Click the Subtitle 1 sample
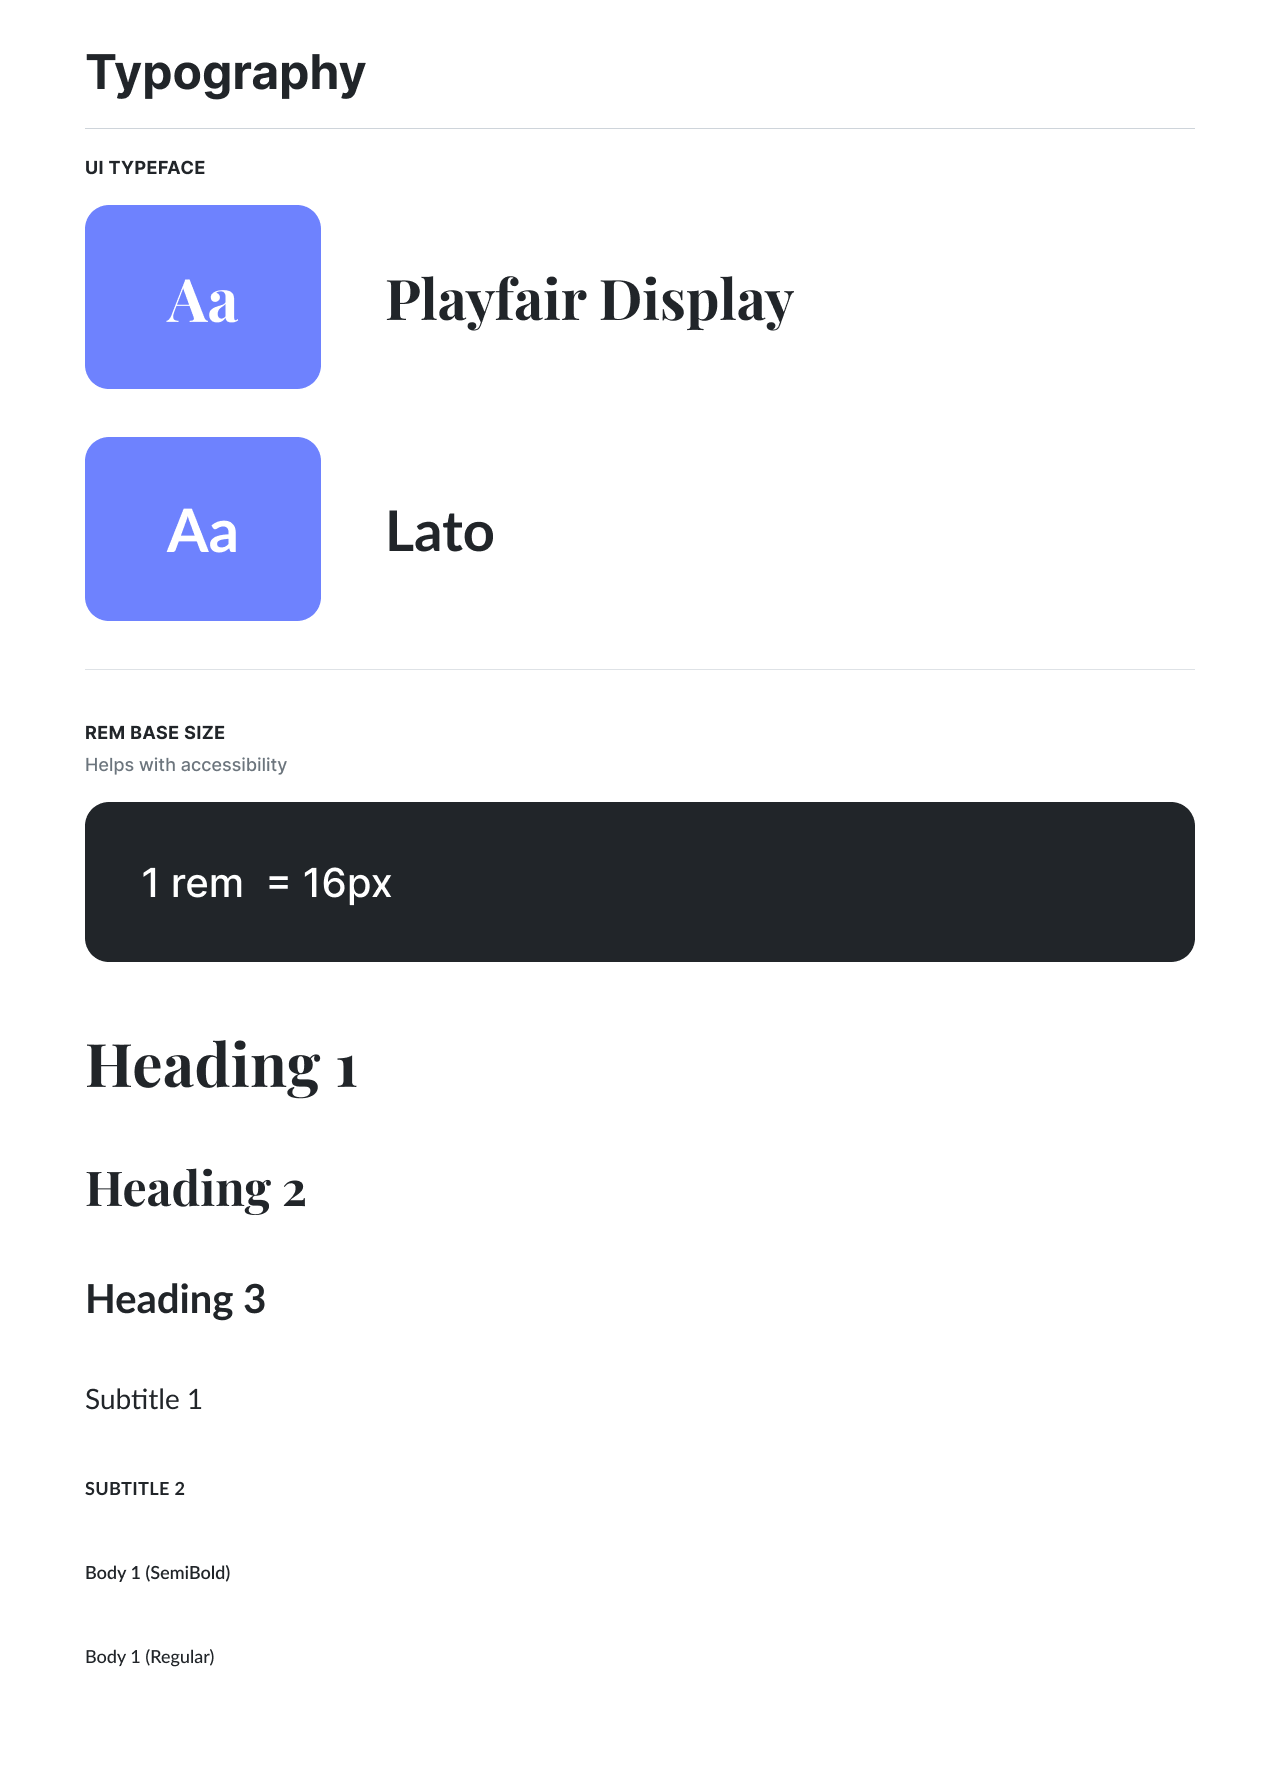The image size is (1280, 1784). (144, 1399)
